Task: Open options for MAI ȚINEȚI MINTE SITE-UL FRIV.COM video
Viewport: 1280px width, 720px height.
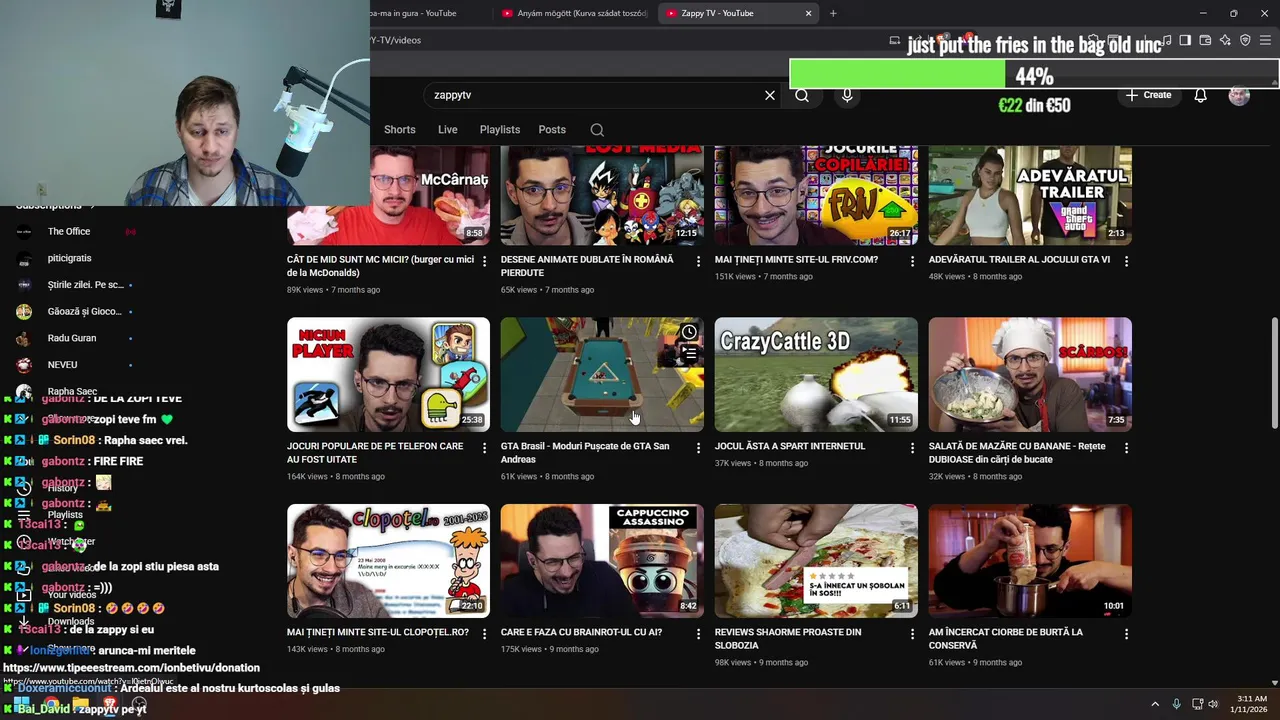Action: coord(912,261)
